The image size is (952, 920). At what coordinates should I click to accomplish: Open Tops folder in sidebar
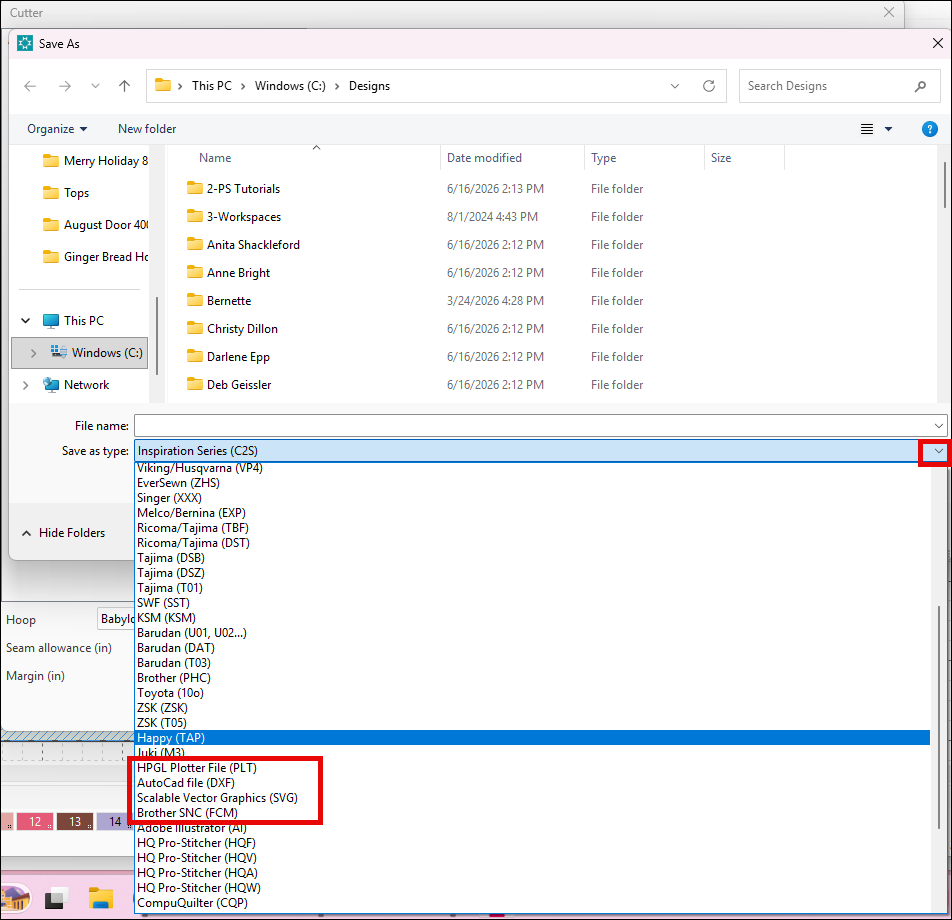coord(66,193)
